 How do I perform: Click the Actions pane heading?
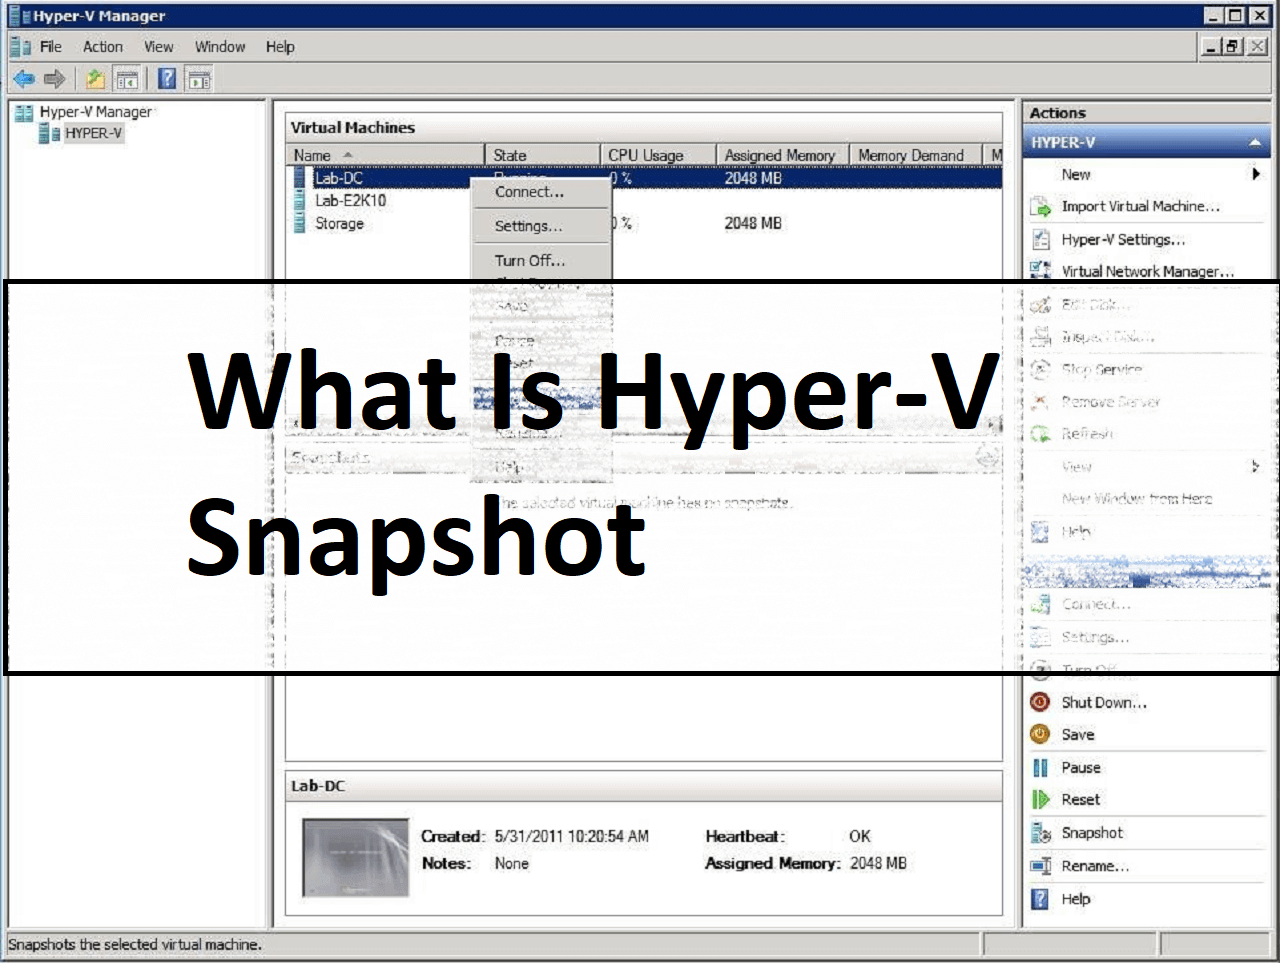(1057, 113)
